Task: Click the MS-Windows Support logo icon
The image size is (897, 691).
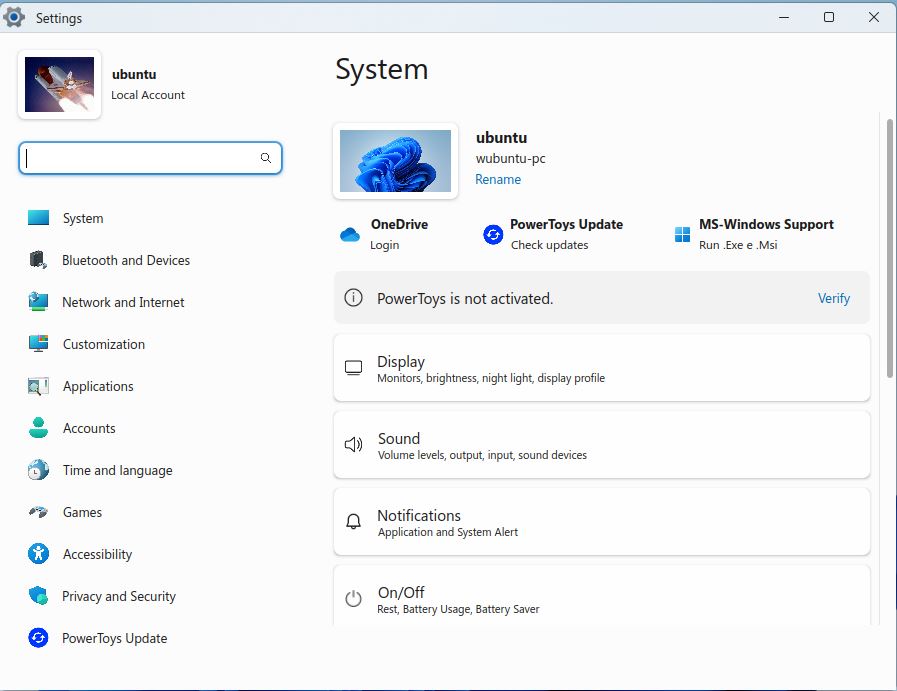Action: [x=682, y=235]
